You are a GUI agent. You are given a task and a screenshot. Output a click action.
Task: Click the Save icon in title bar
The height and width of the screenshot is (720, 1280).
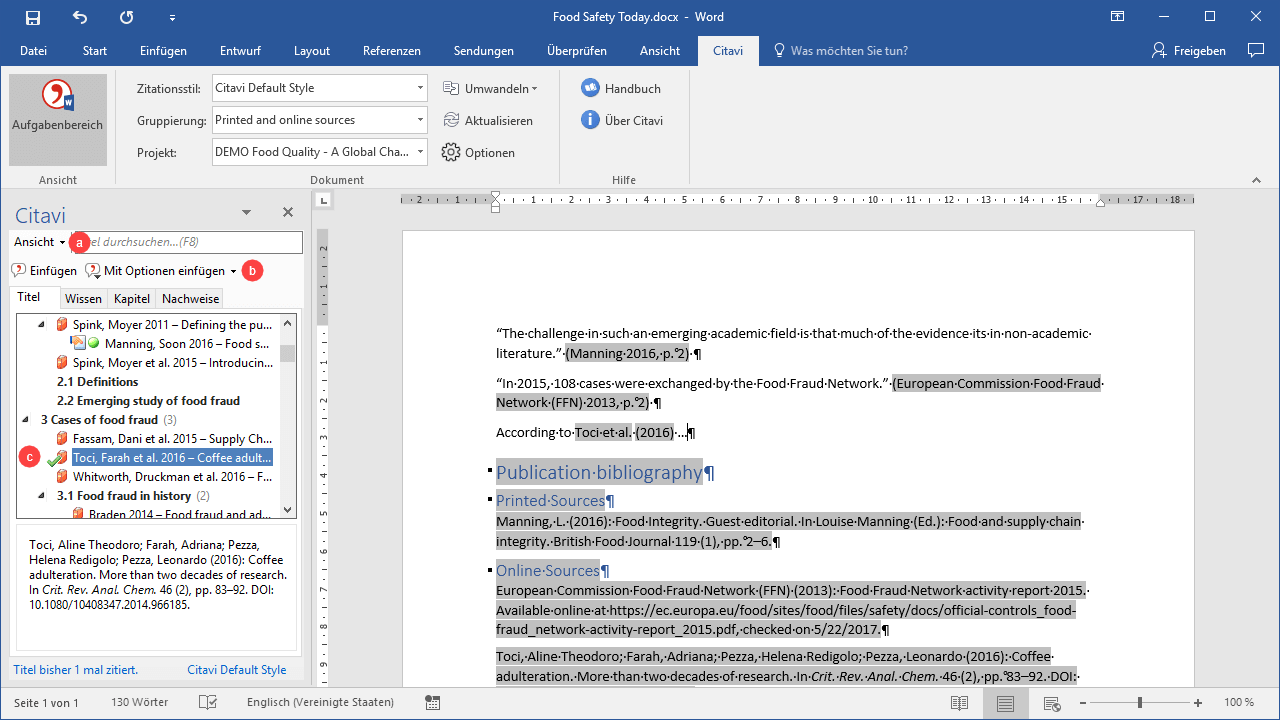click(33, 17)
